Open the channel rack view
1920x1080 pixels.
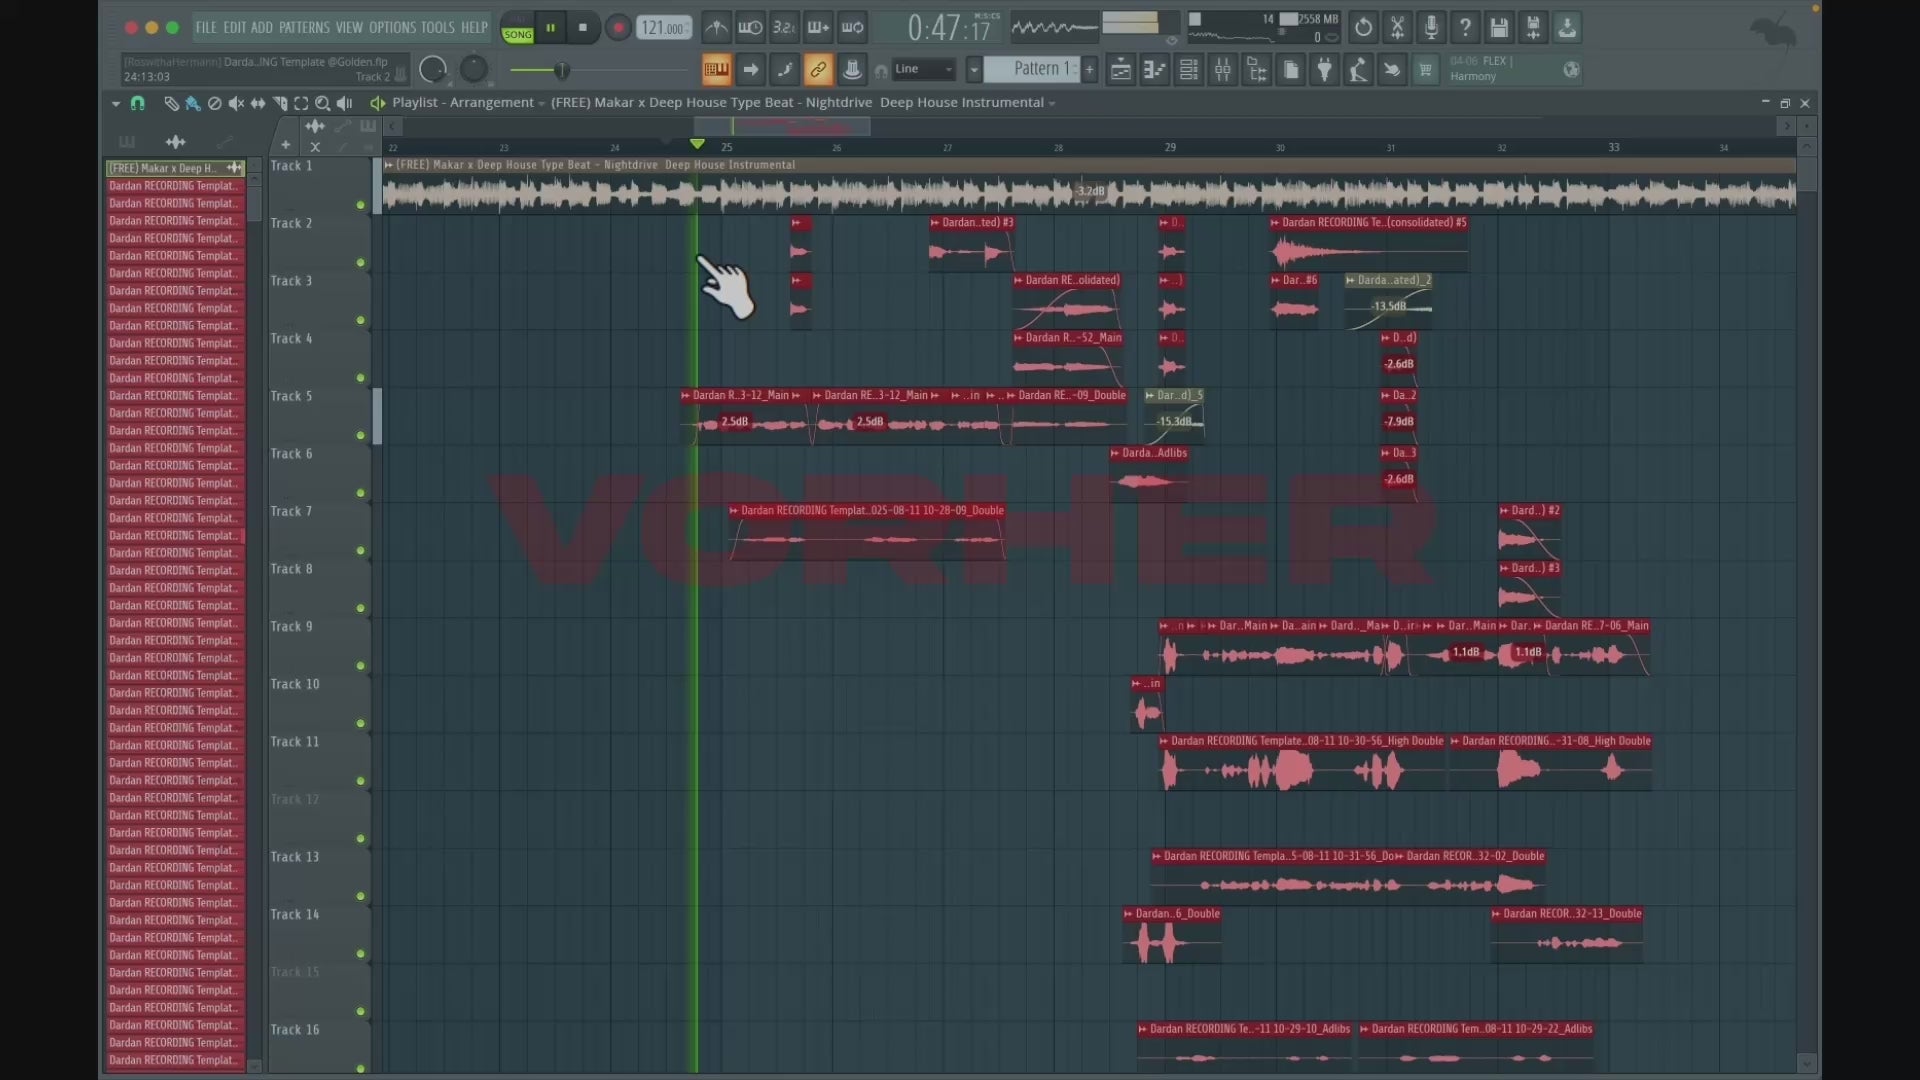(1189, 70)
